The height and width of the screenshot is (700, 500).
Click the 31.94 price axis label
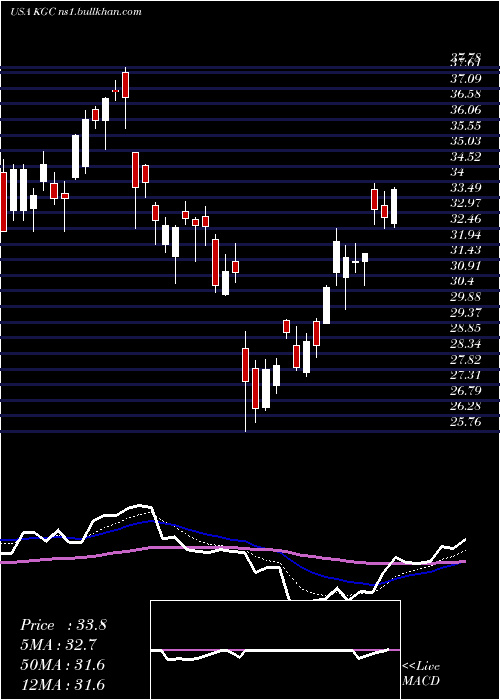pos(467,235)
